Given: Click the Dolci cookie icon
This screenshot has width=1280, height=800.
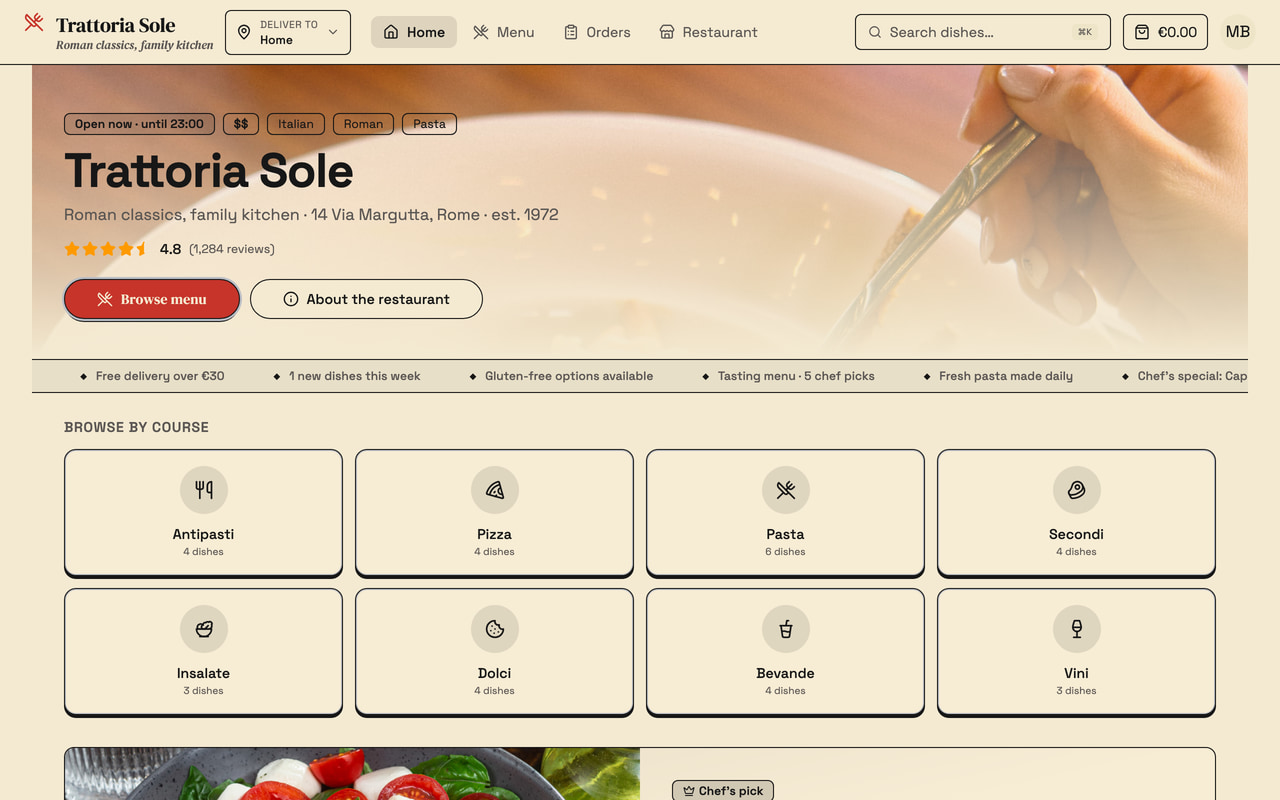Looking at the screenshot, I should click(495, 629).
